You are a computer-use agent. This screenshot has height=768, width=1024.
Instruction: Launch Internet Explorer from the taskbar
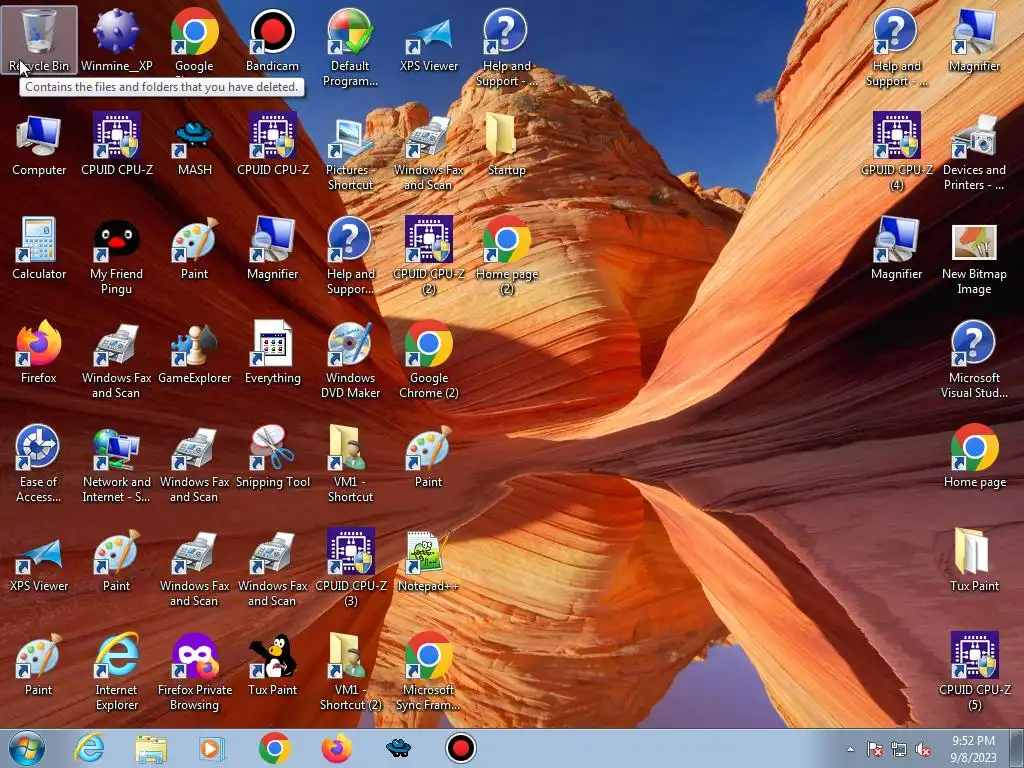89,748
